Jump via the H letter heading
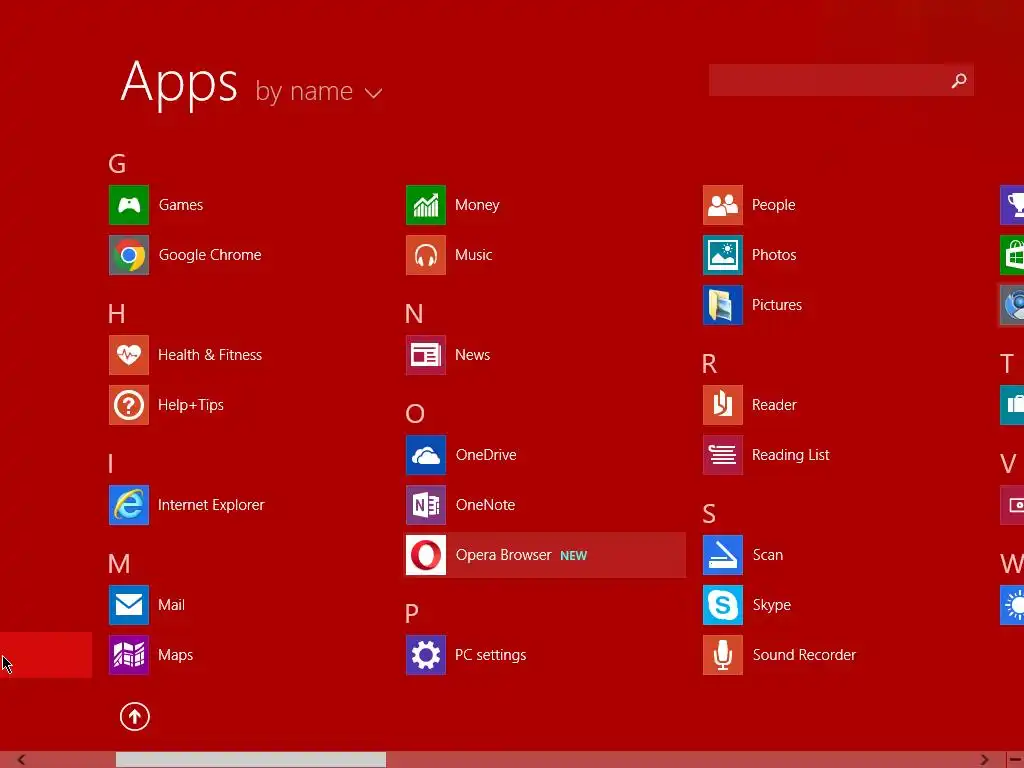The image size is (1024, 768). pos(116,314)
